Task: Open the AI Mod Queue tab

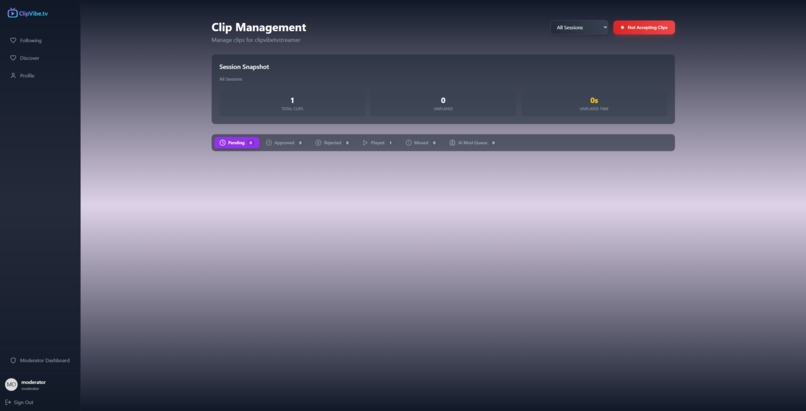Action: (472, 143)
